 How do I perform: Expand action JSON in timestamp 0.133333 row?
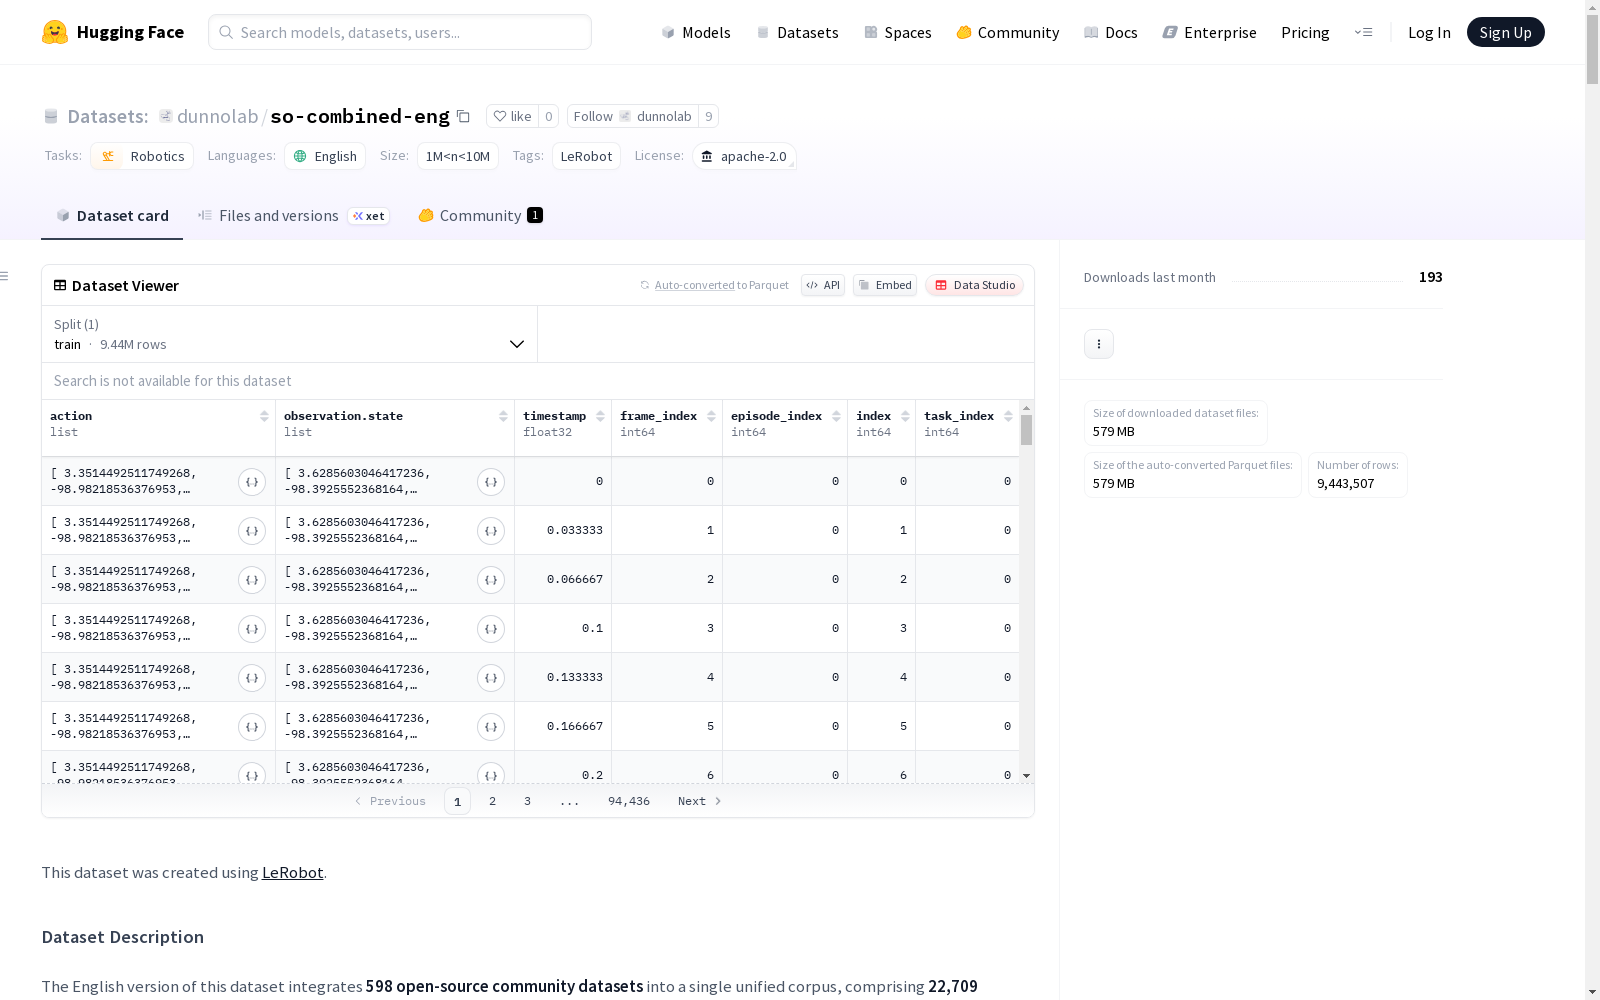pos(252,678)
